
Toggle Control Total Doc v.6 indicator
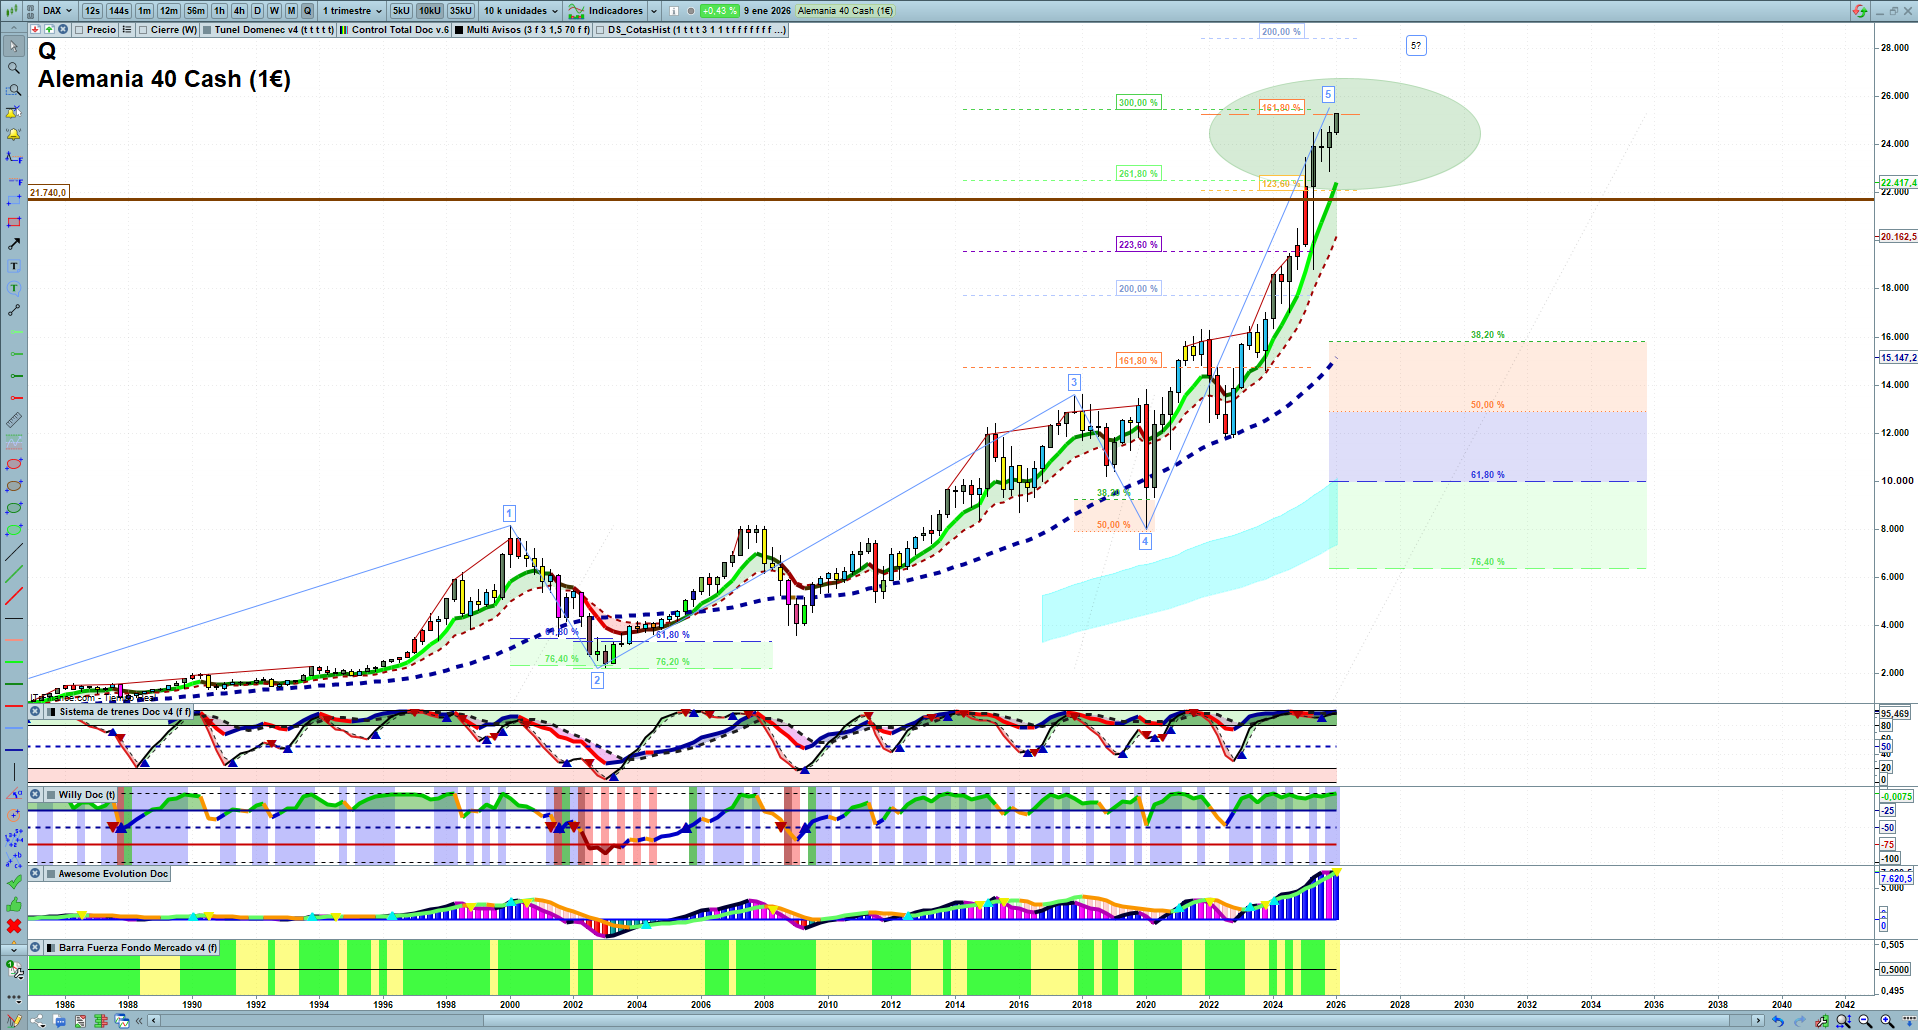point(344,30)
